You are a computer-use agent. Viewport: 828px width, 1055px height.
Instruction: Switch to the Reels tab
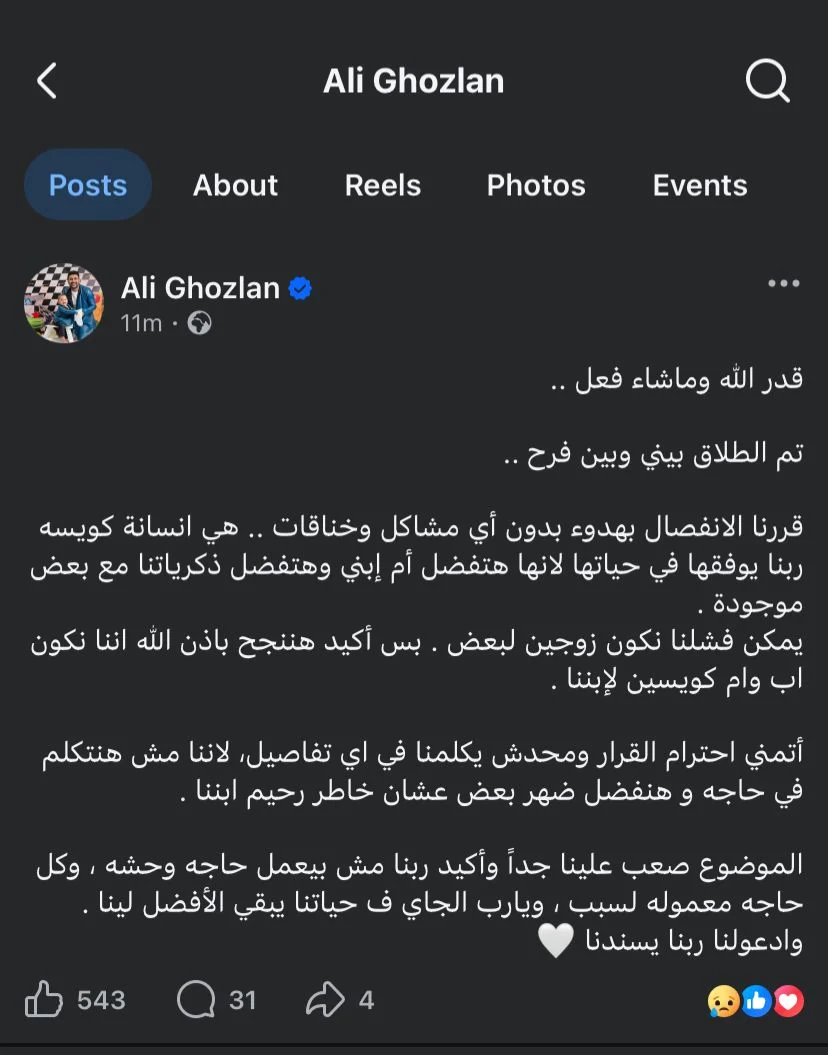[383, 185]
